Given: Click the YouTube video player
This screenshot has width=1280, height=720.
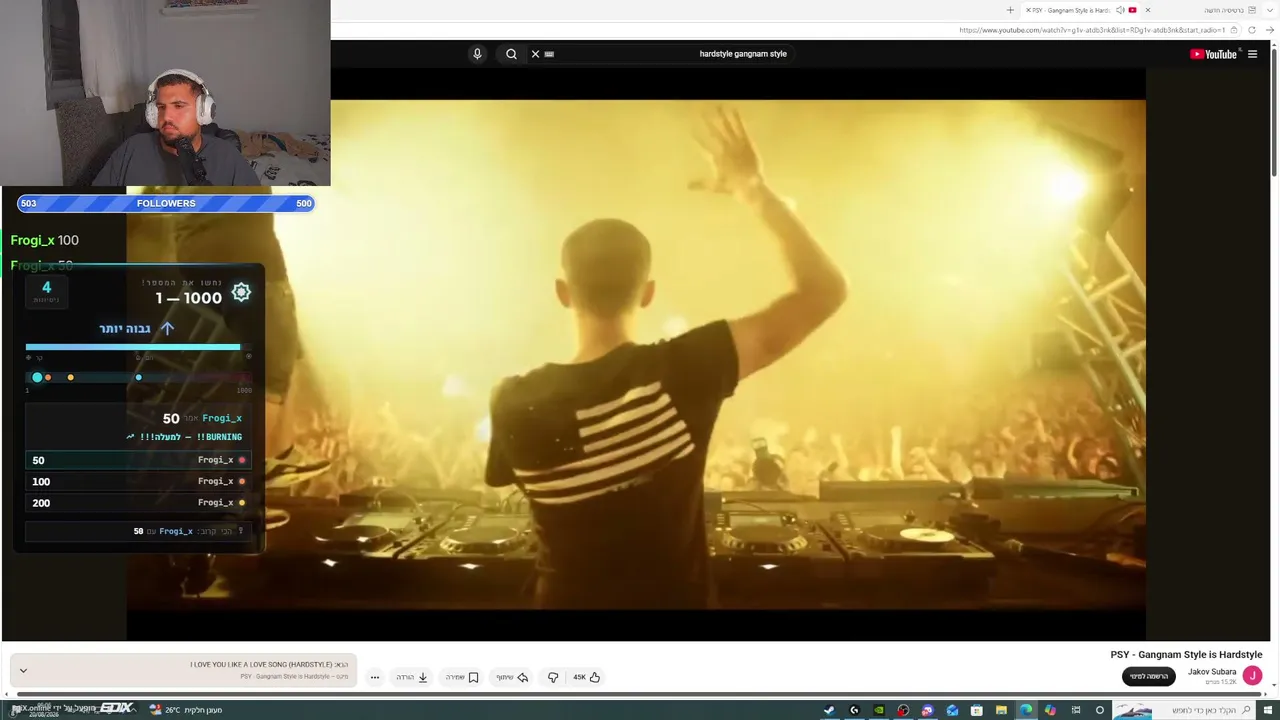Looking at the screenshot, I should pos(638,354).
